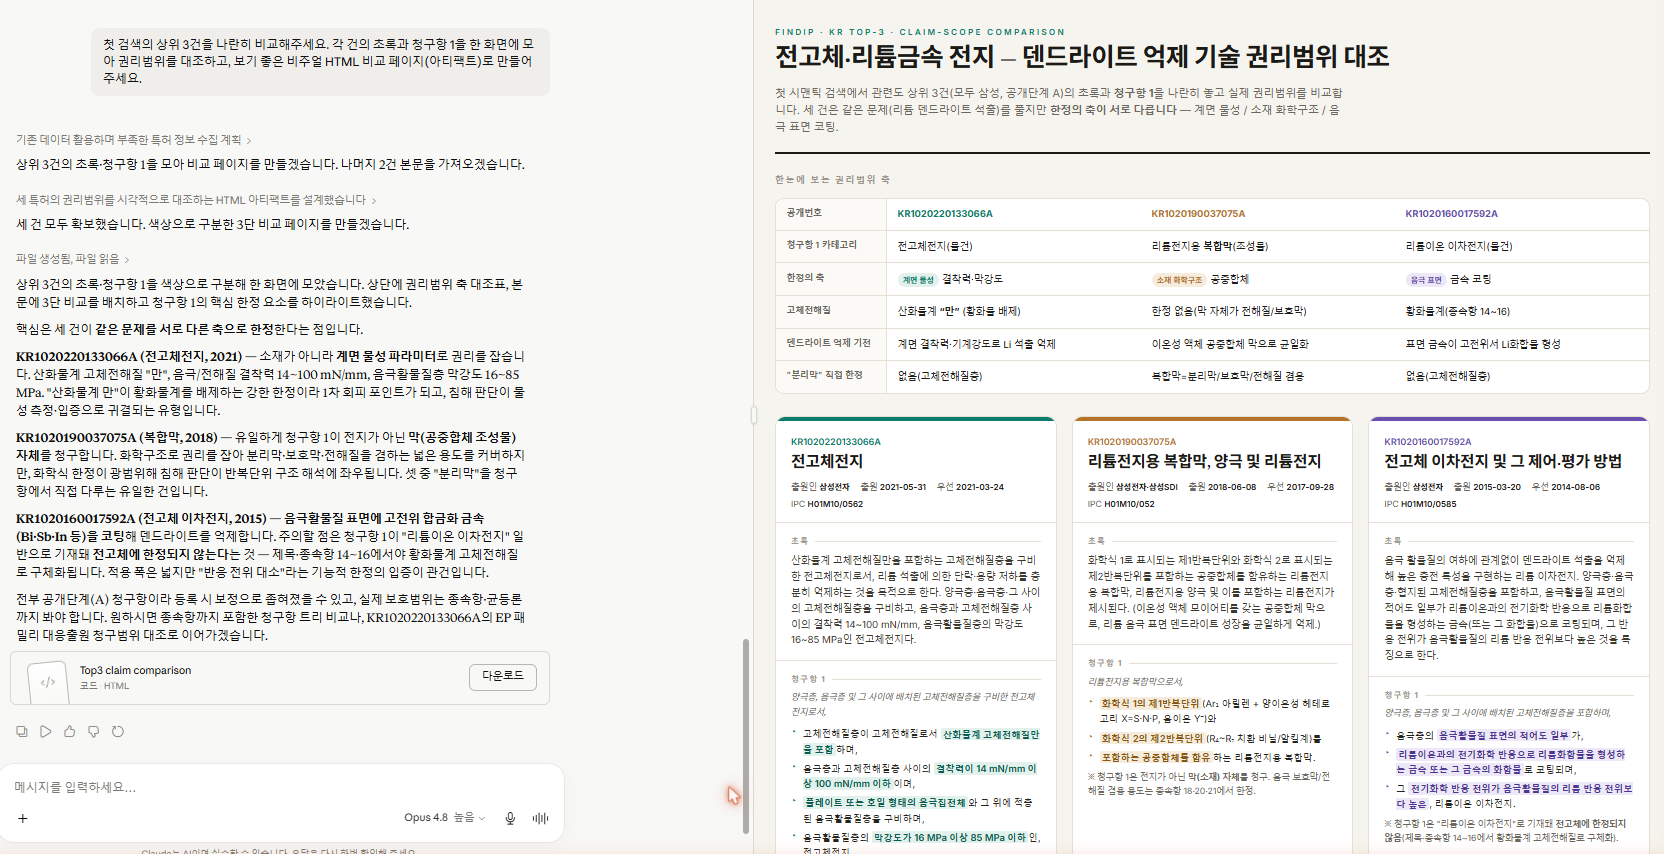Give the reply a thumbs down
The image size is (1664, 854).
point(94,731)
